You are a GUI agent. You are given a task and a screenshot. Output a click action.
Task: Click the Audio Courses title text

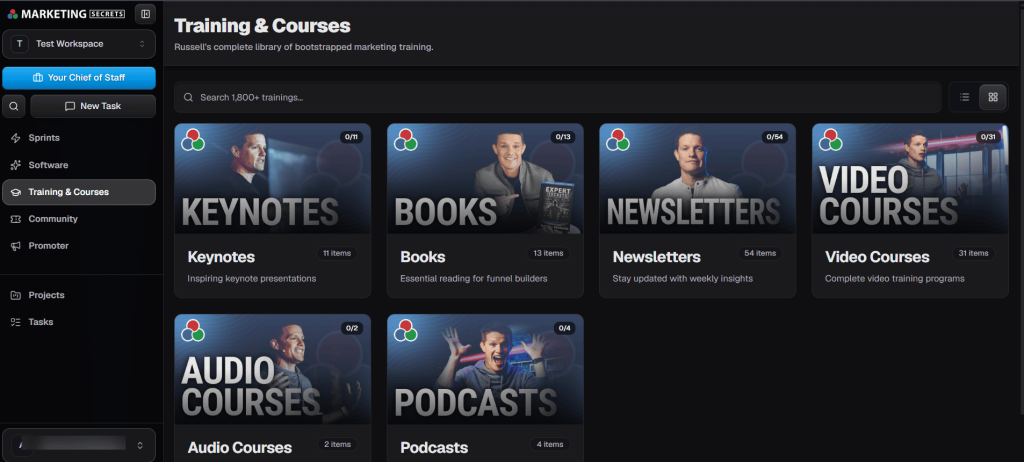pyautogui.click(x=240, y=448)
